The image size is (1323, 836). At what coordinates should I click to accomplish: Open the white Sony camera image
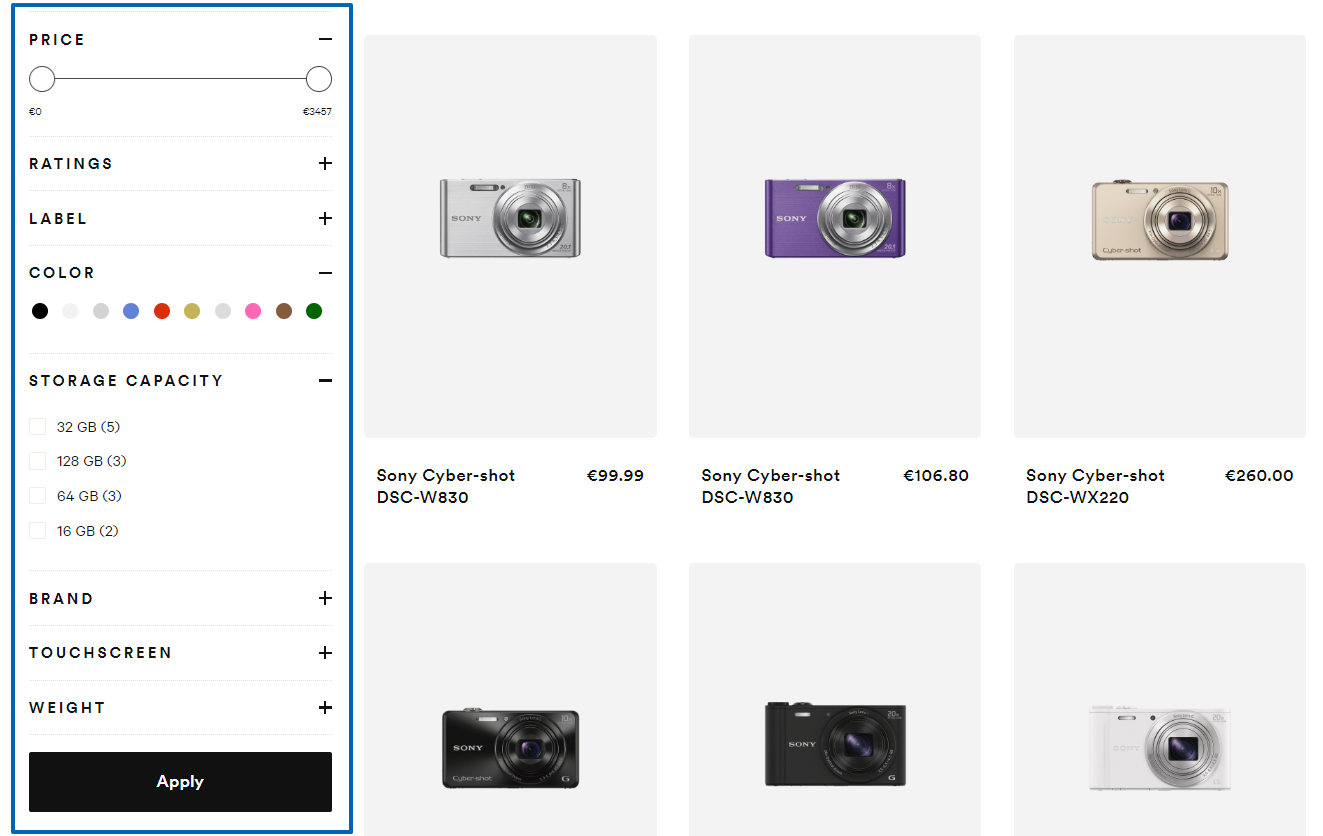point(1160,700)
